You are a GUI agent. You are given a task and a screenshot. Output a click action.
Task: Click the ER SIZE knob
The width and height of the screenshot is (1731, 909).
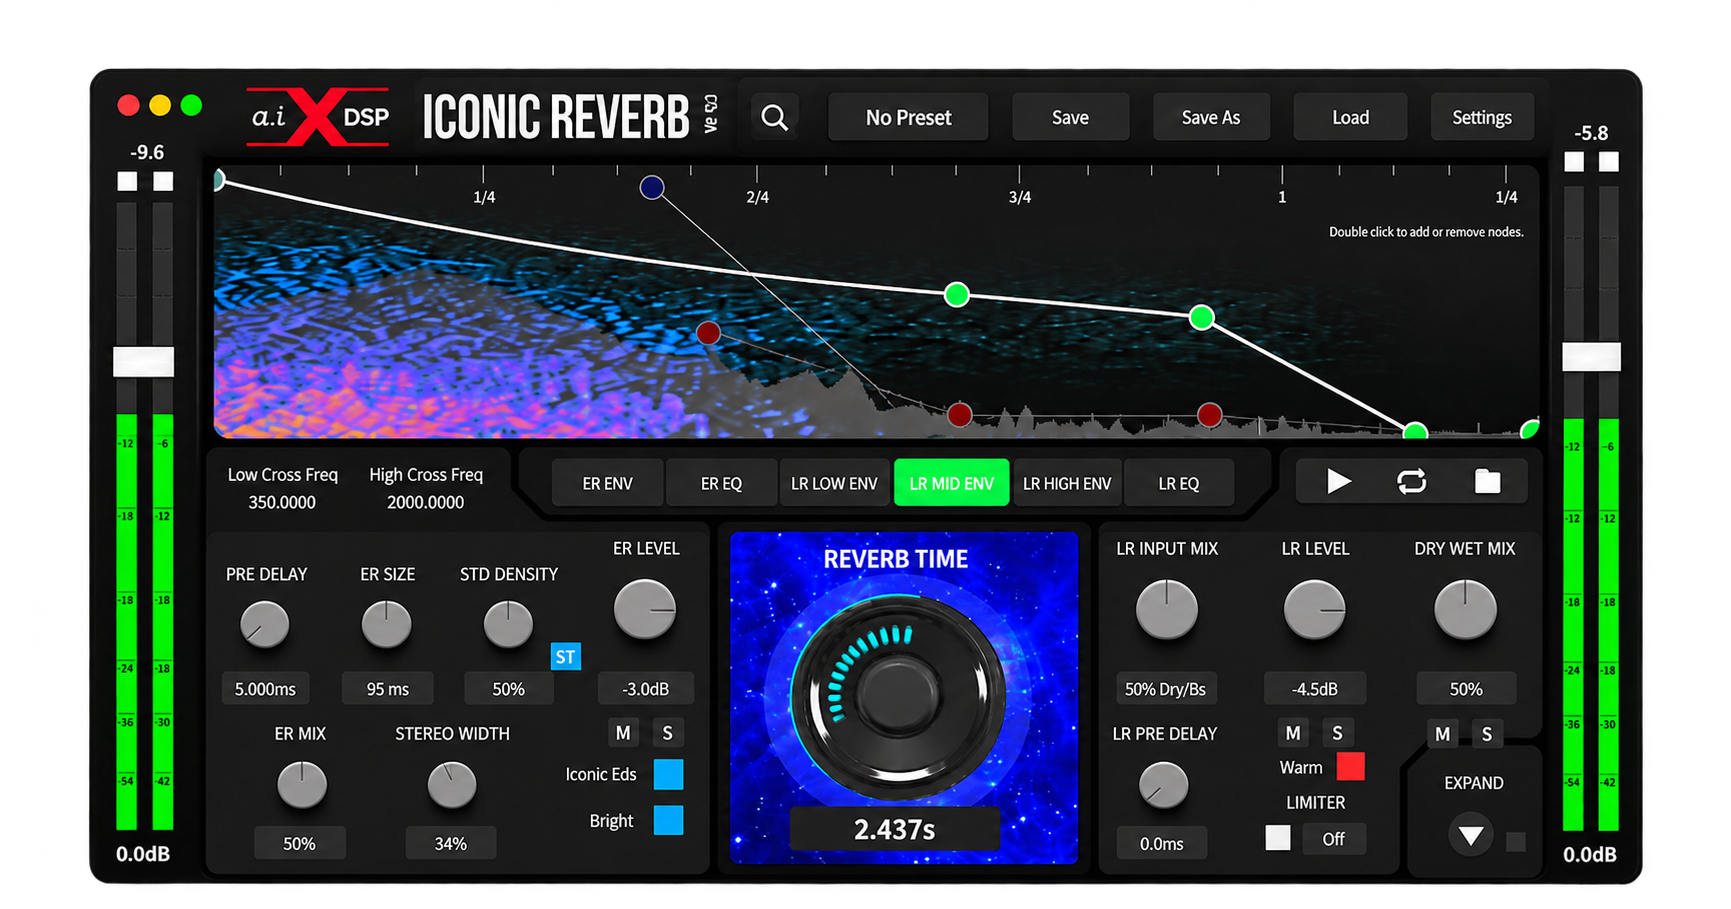click(386, 625)
